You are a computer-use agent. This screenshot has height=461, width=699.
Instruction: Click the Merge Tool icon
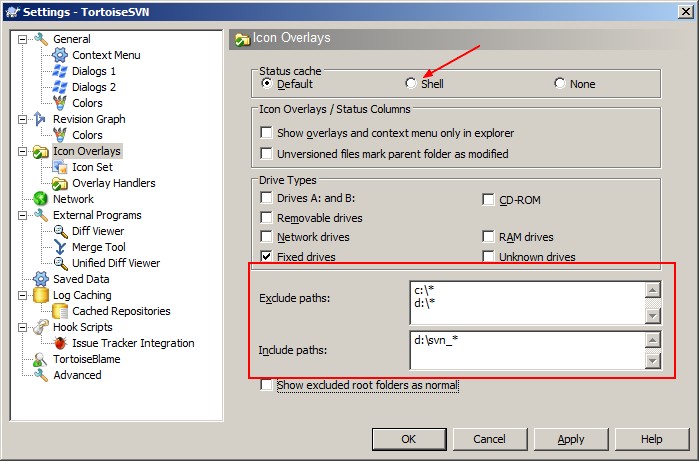click(60, 247)
